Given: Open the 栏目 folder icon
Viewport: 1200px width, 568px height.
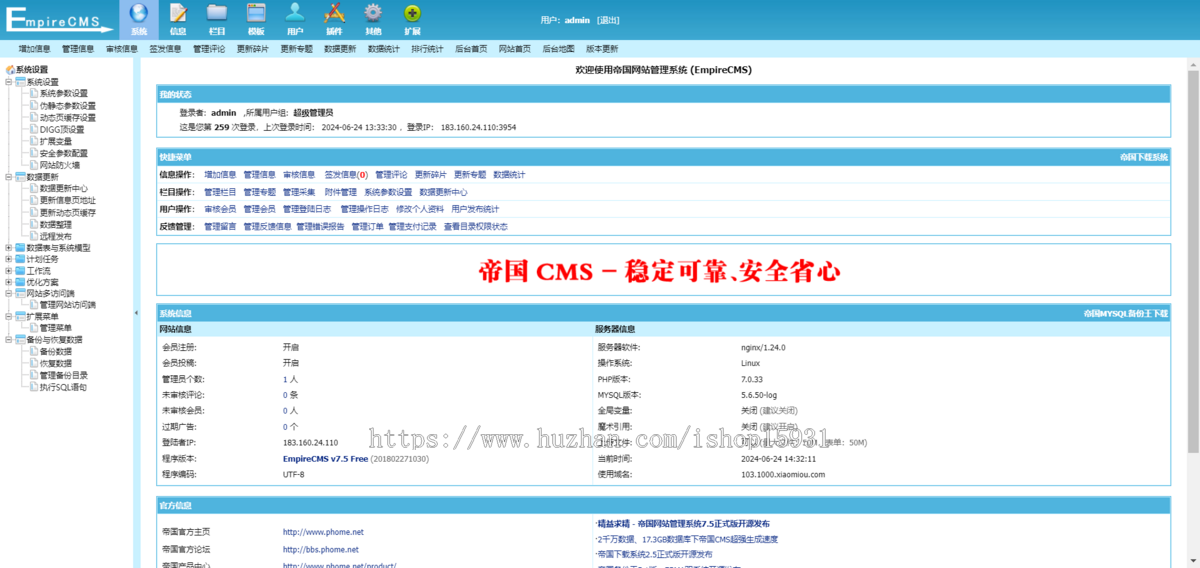Looking at the screenshot, I should [217, 14].
